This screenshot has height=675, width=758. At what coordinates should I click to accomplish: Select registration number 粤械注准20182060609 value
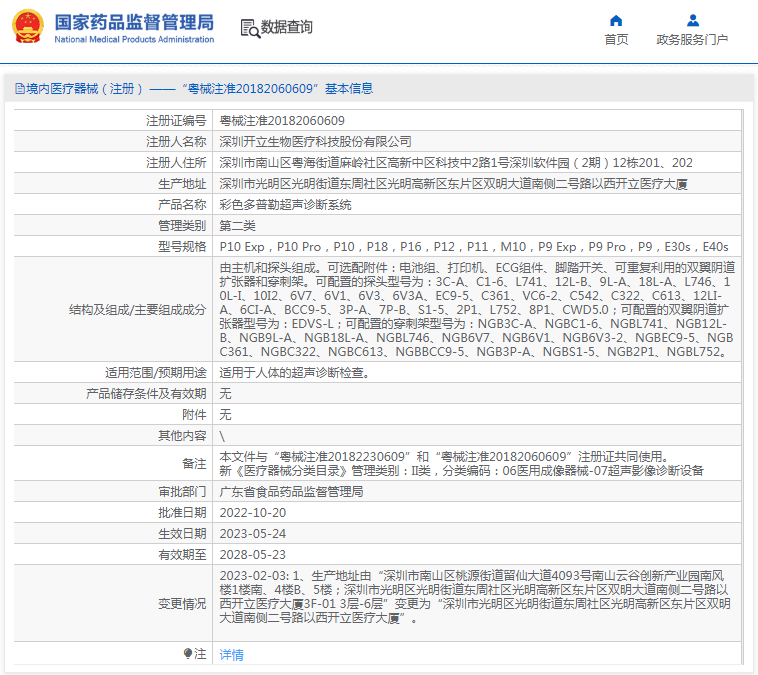coord(282,120)
